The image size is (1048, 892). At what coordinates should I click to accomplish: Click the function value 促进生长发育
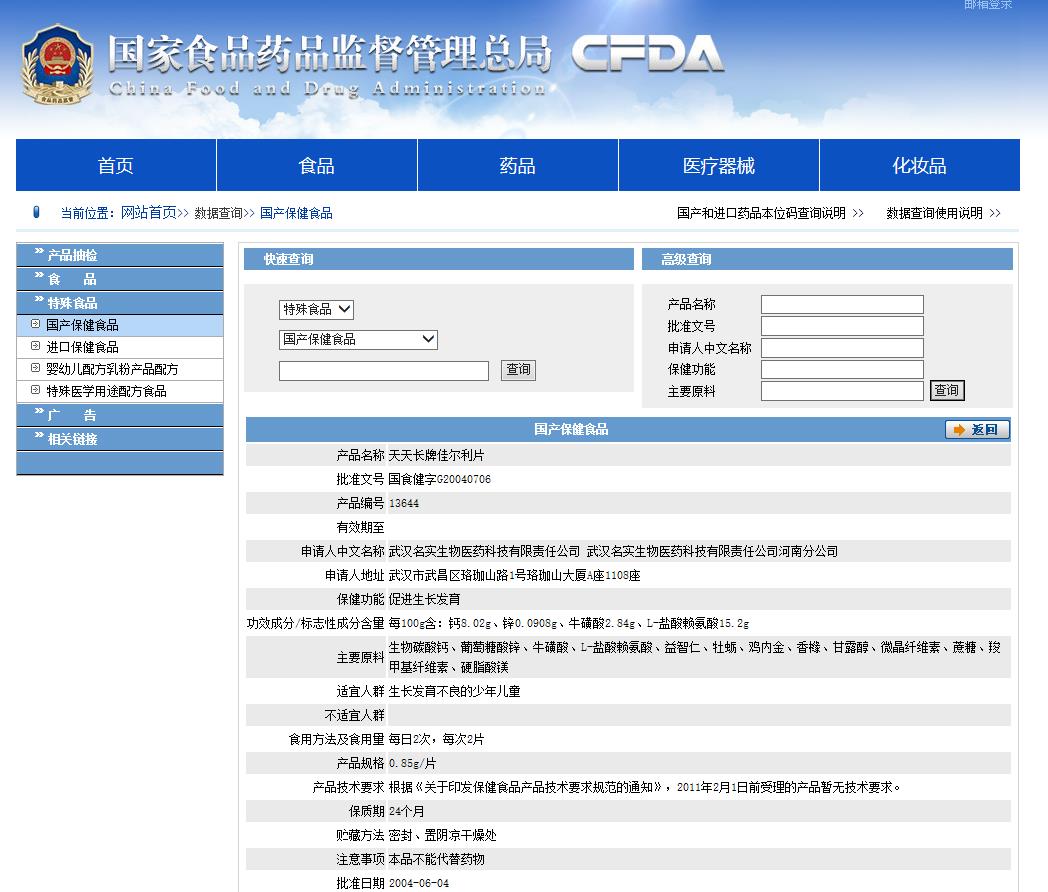(x=424, y=600)
